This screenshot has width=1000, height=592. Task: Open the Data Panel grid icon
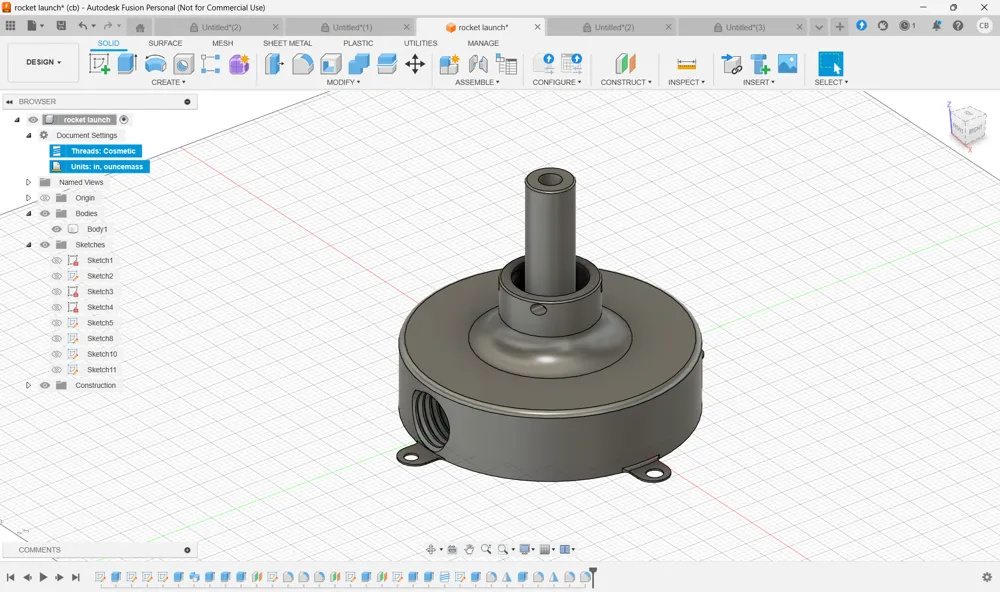10,26
